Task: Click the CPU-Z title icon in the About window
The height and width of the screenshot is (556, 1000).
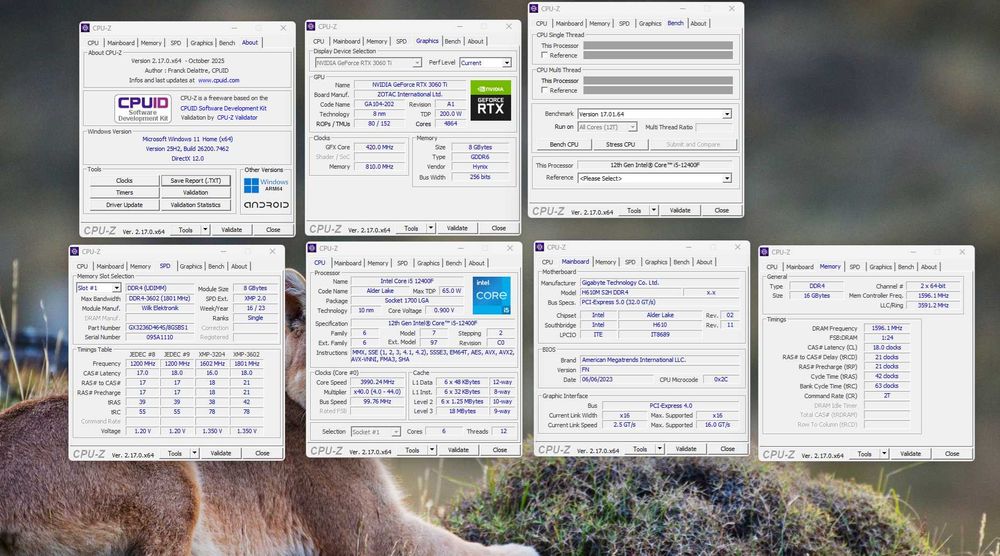Action: (x=85, y=28)
